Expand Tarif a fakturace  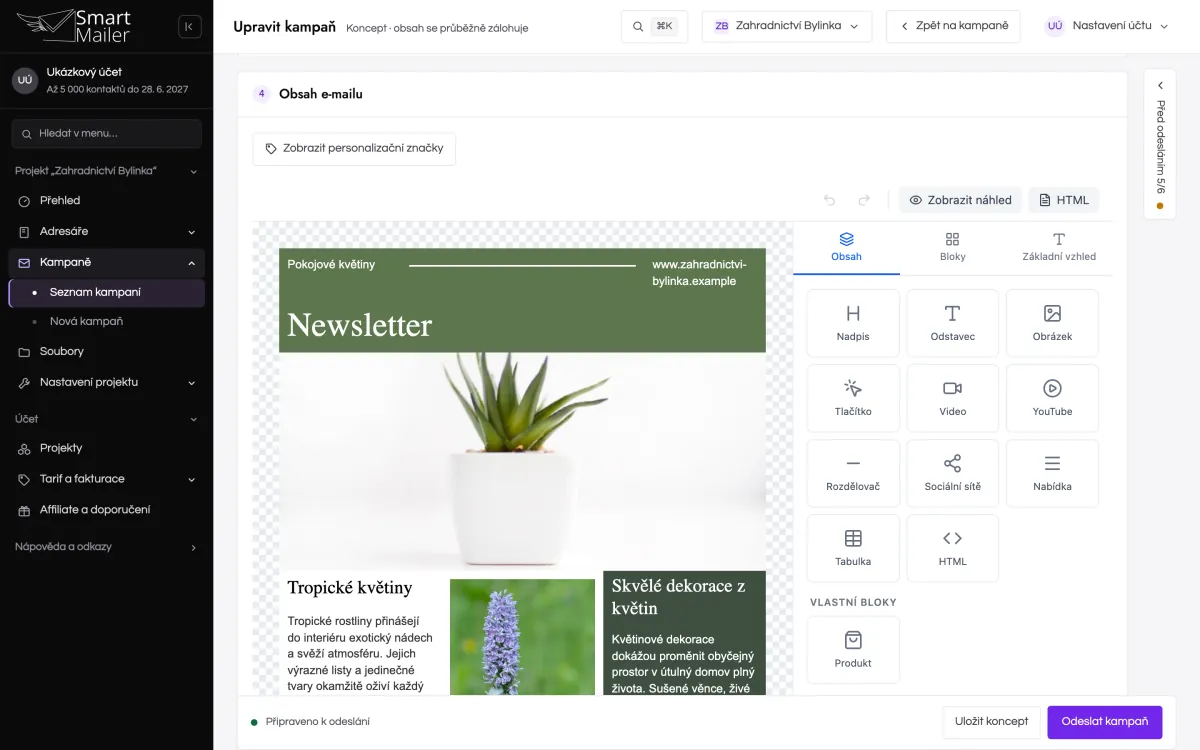point(107,479)
